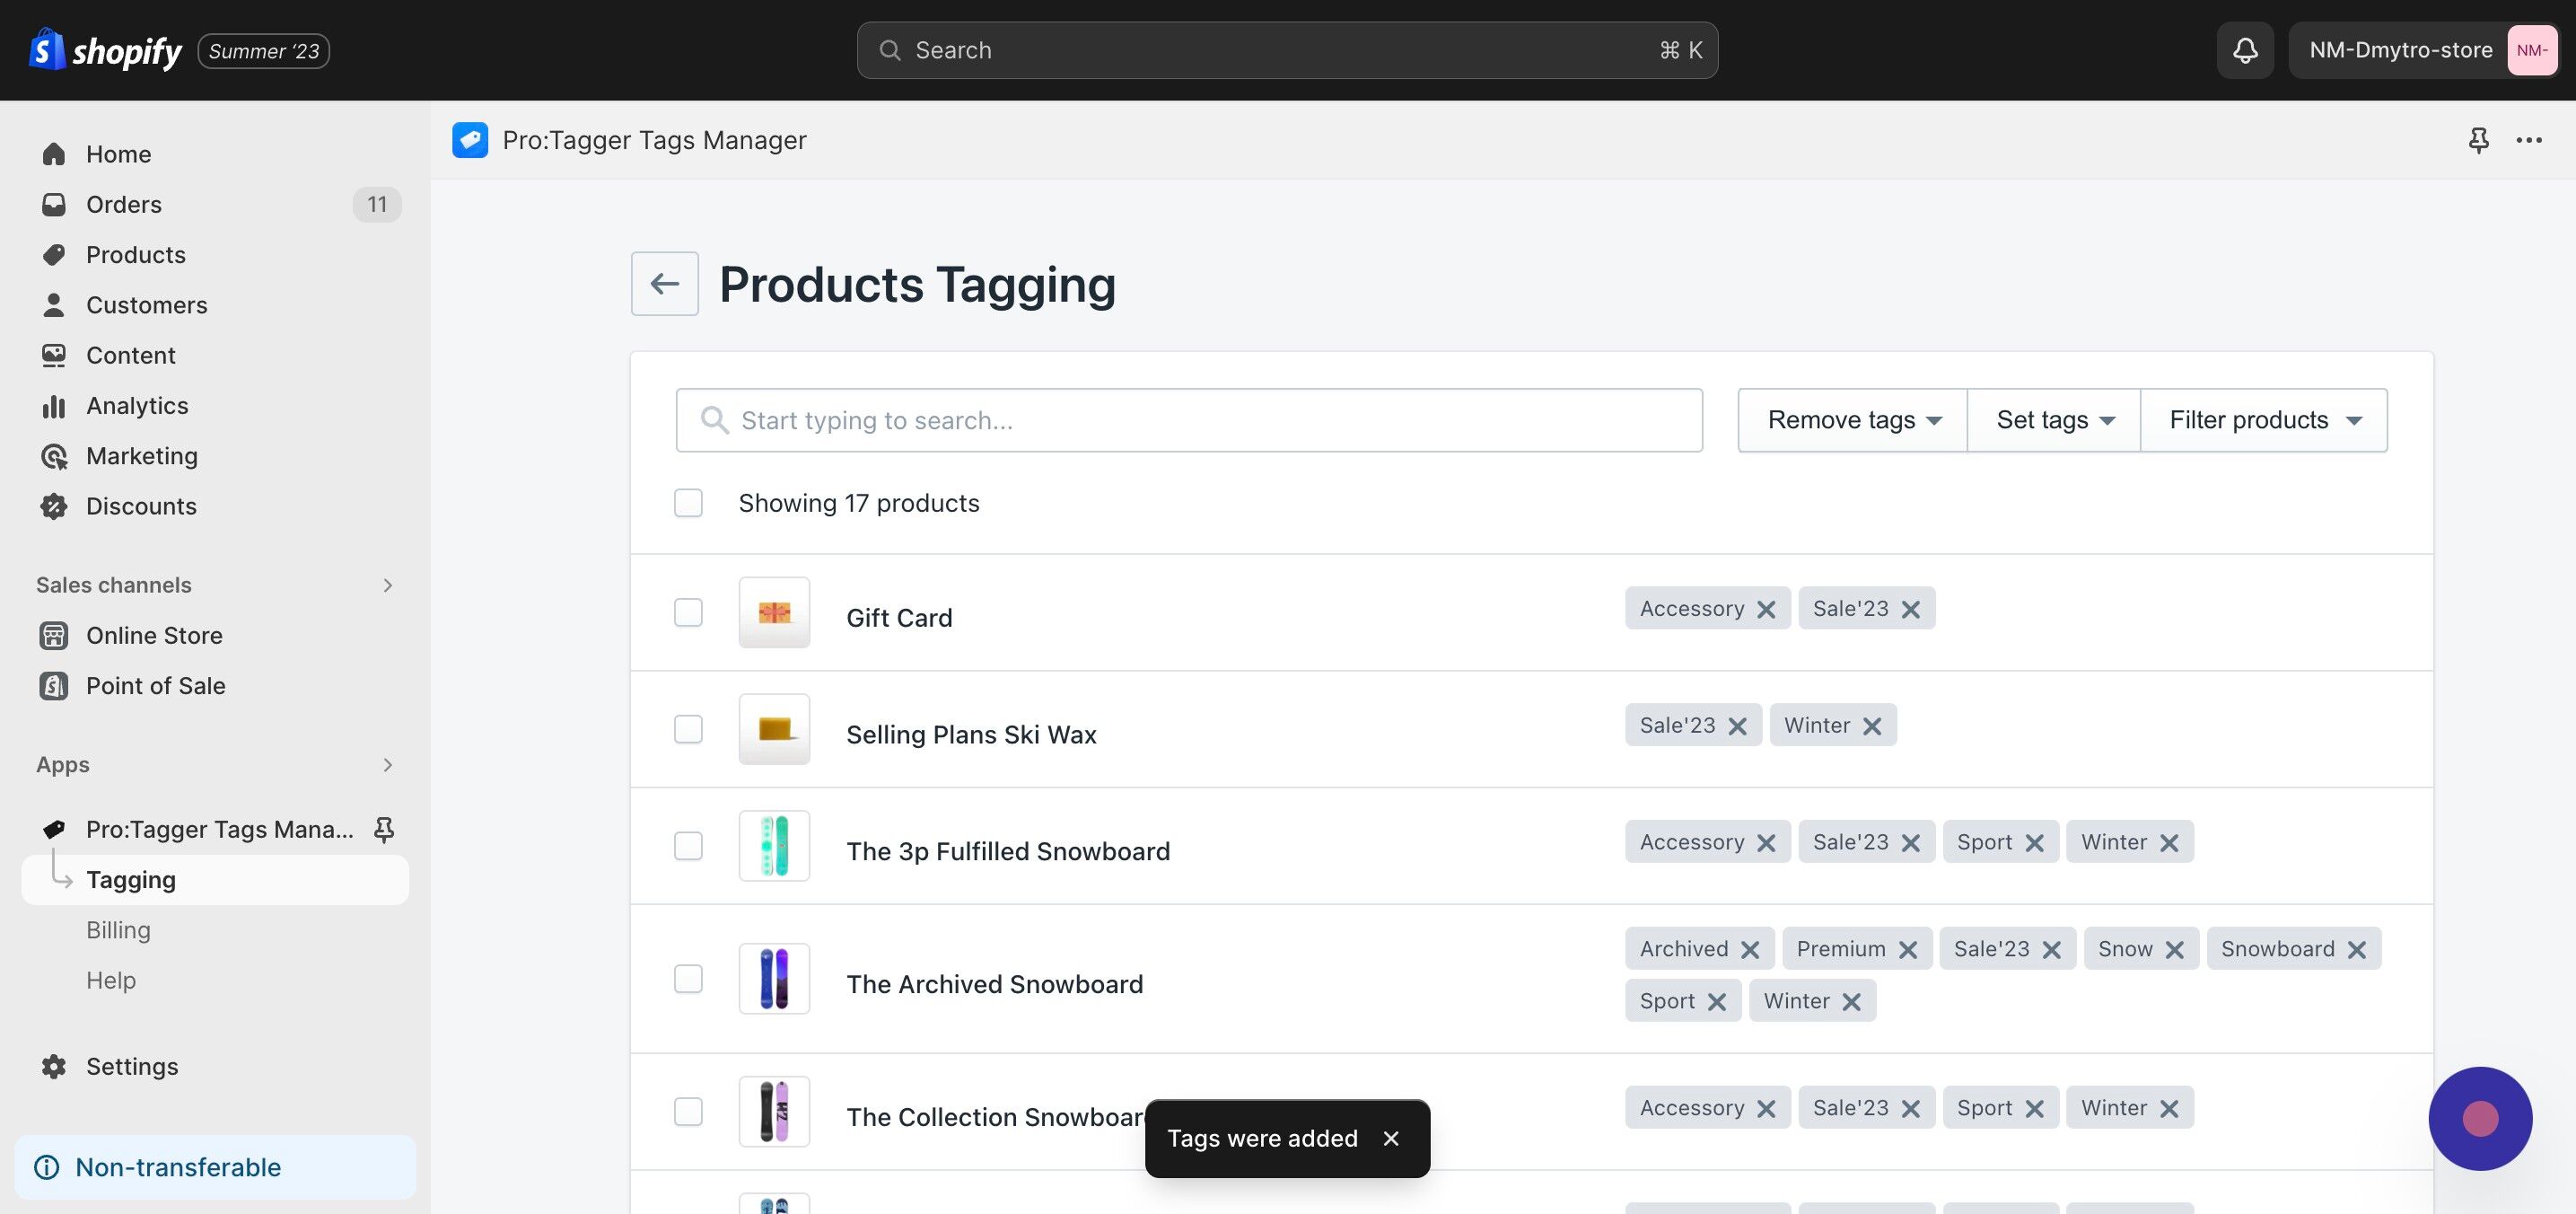
Task: Click the product search field
Action: (1189, 420)
